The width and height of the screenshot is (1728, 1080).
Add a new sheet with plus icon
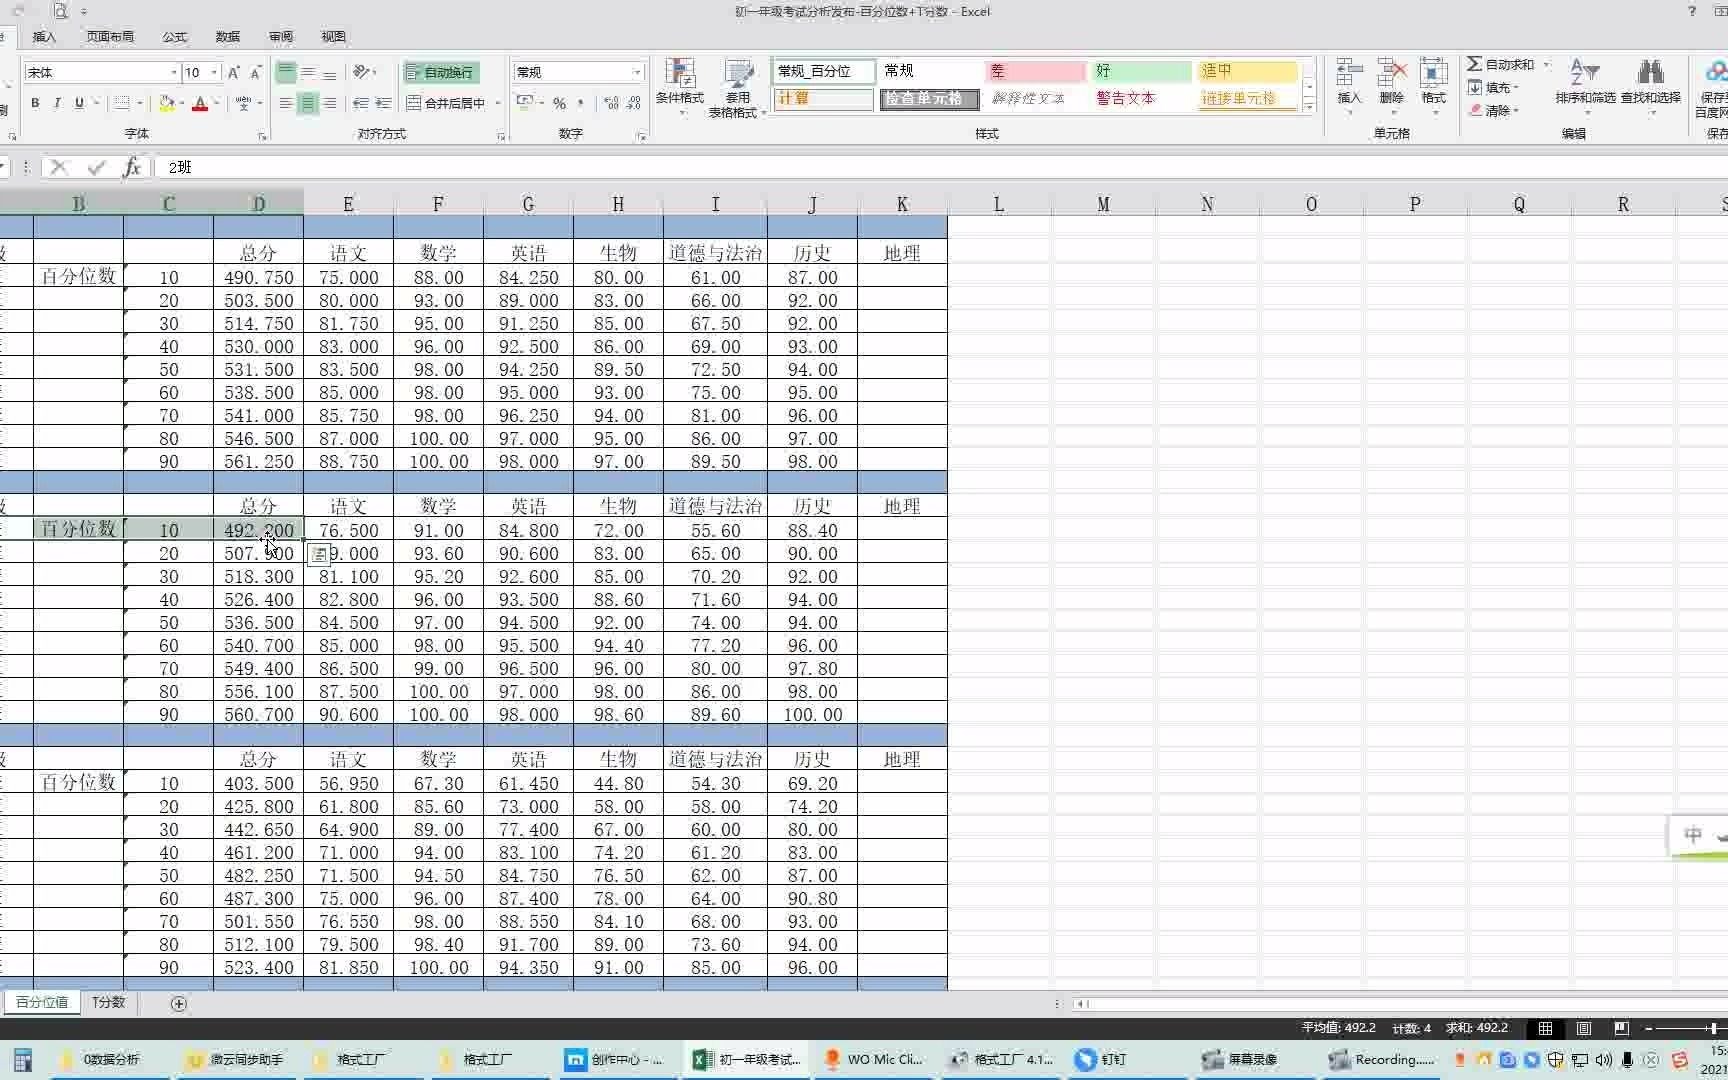179,1003
